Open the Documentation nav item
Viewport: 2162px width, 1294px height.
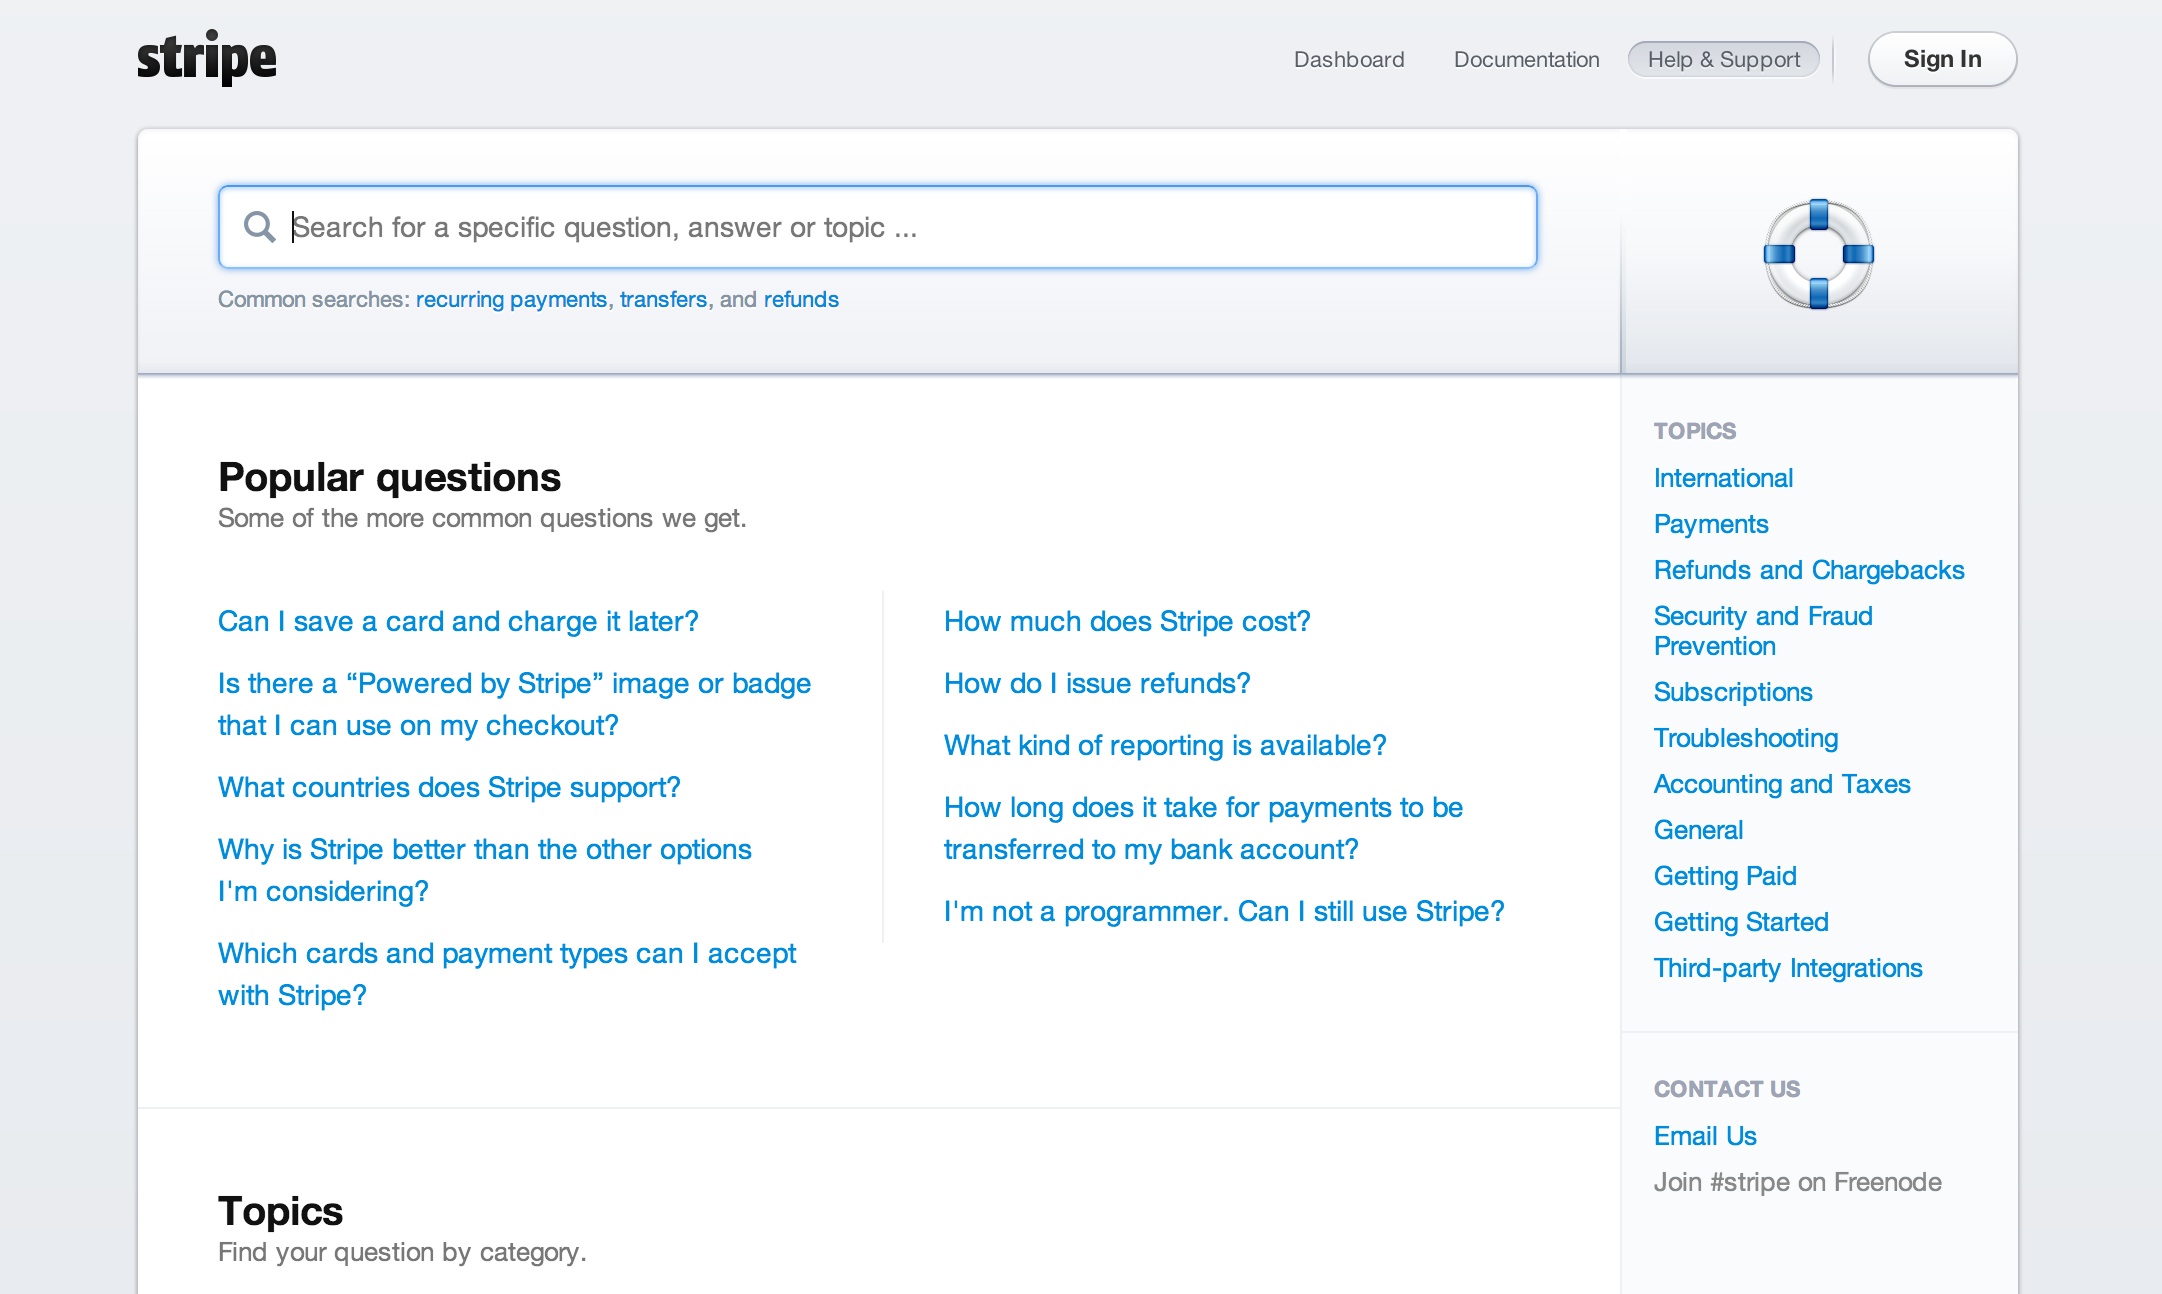pos(1526,59)
